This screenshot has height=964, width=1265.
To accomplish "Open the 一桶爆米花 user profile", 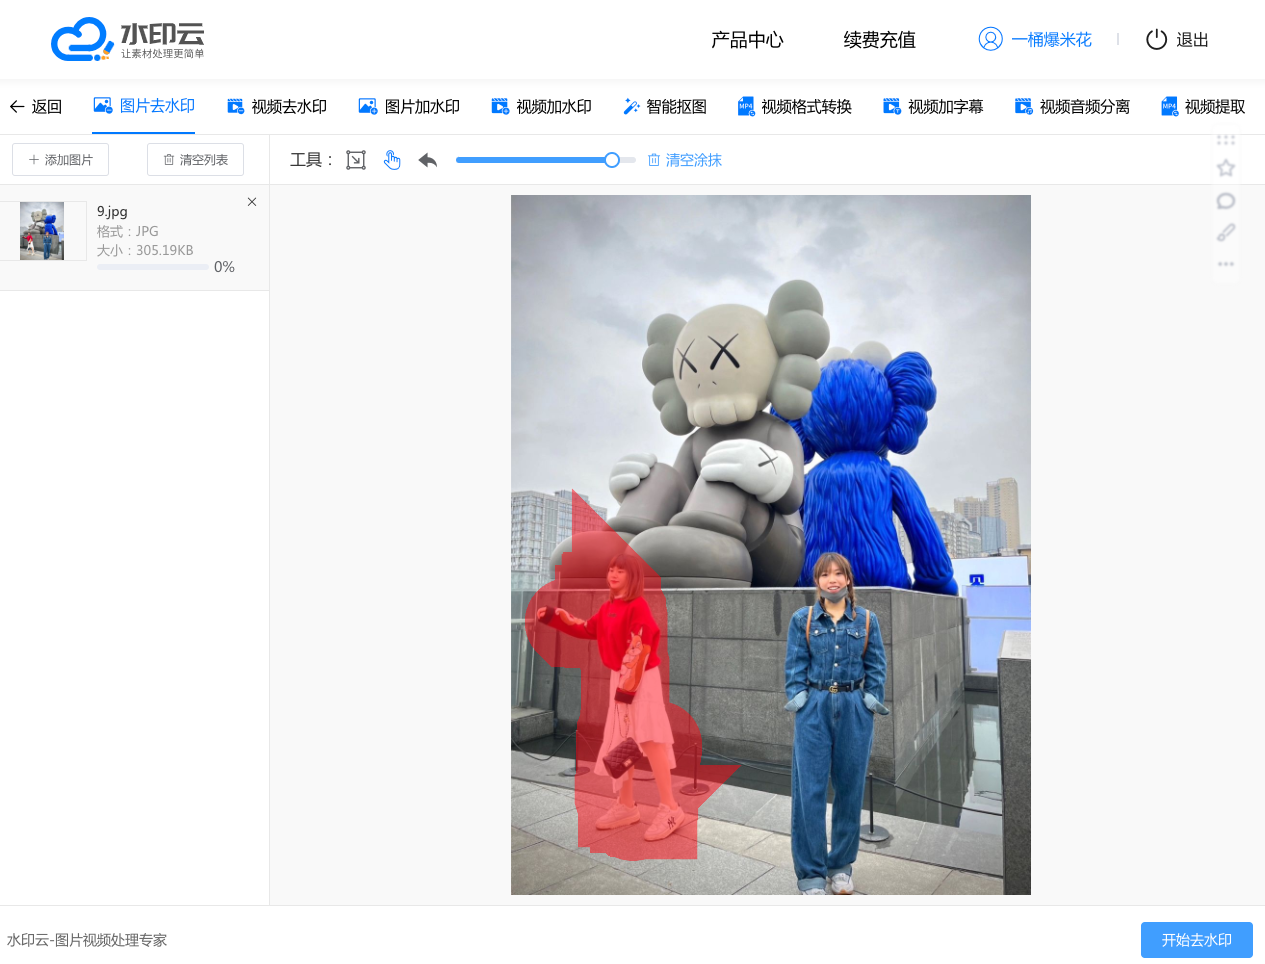I will (1035, 40).
